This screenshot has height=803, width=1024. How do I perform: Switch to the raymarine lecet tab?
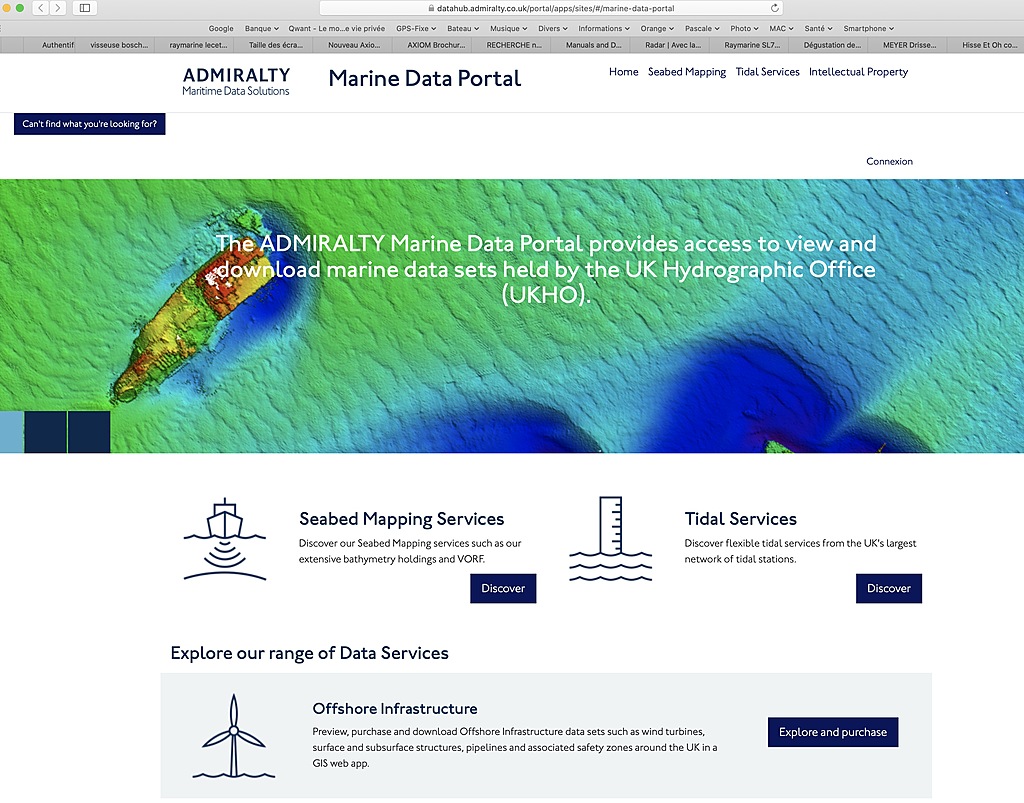click(195, 45)
